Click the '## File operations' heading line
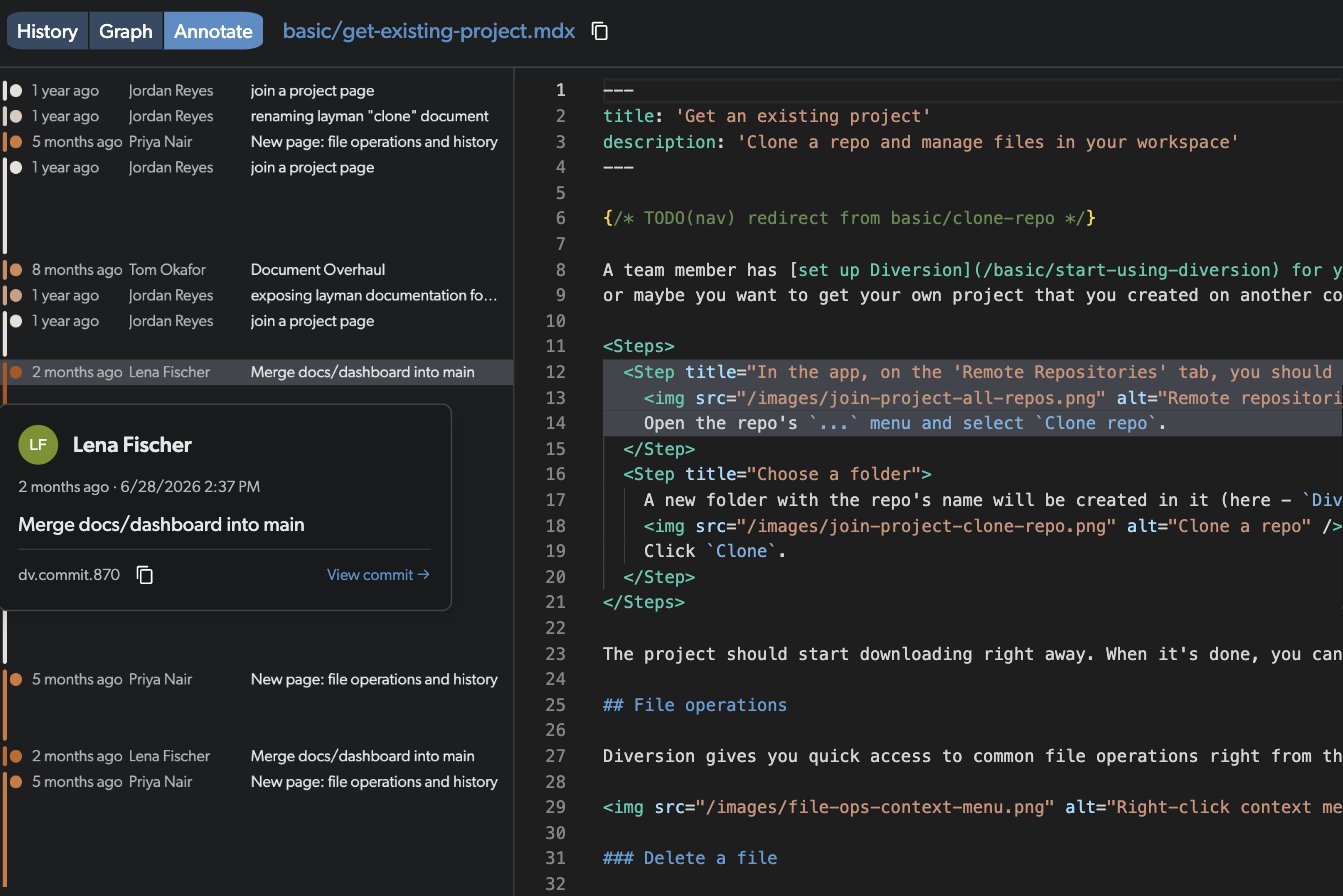 [695, 705]
